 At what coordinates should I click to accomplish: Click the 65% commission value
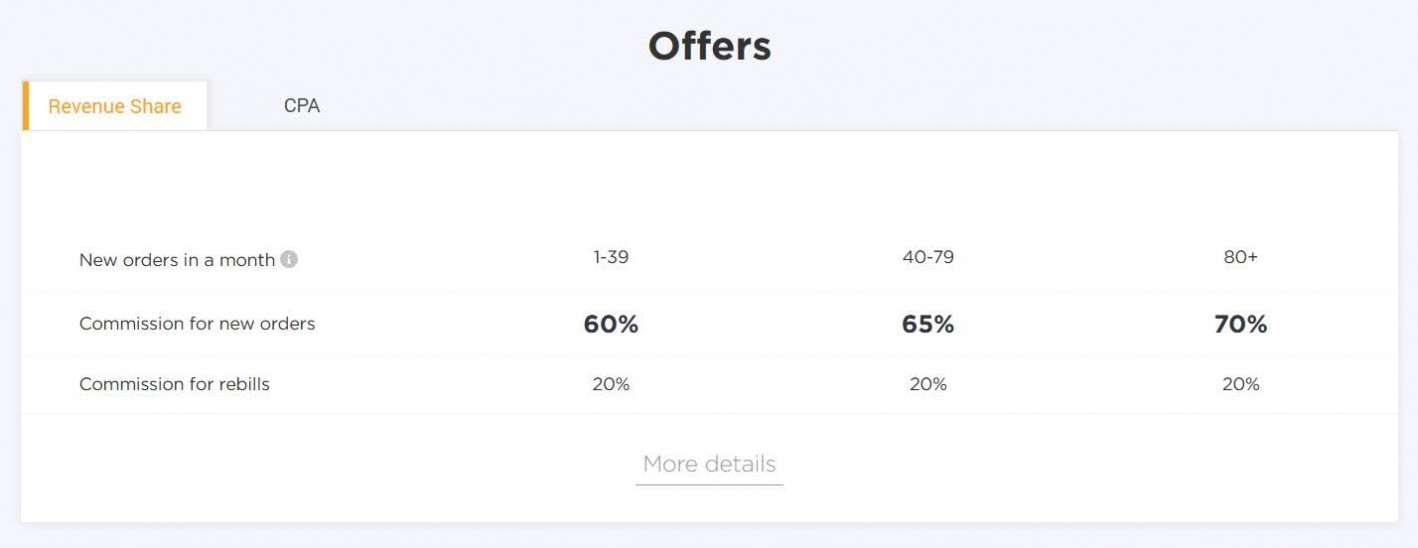click(x=928, y=324)
